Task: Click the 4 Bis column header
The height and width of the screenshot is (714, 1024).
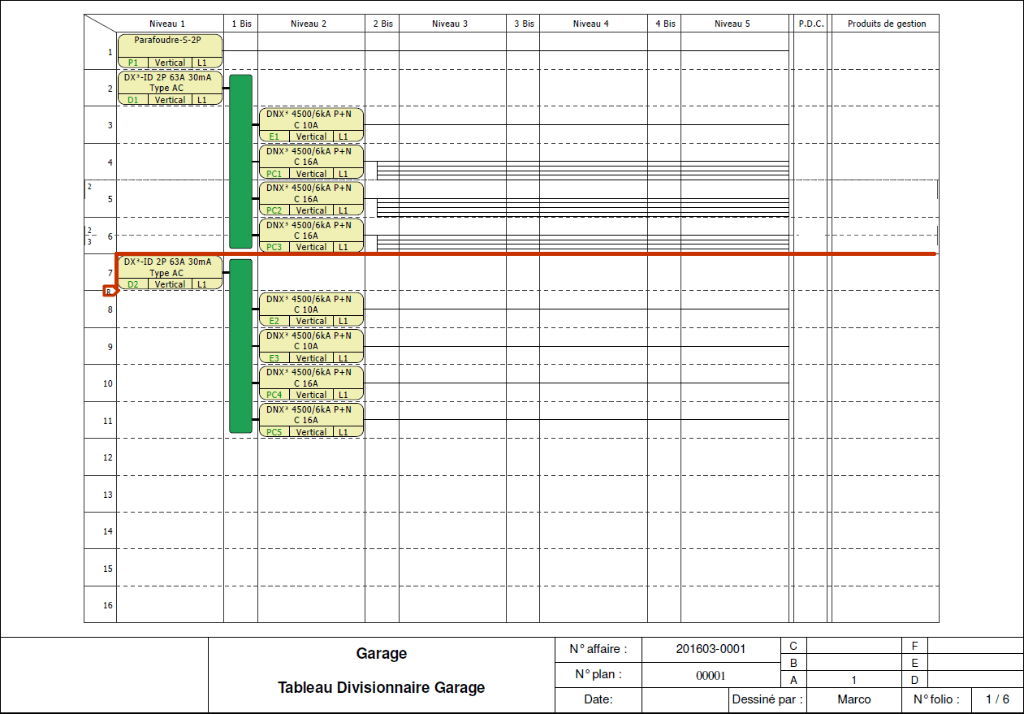Action: [x=665, y=24]
